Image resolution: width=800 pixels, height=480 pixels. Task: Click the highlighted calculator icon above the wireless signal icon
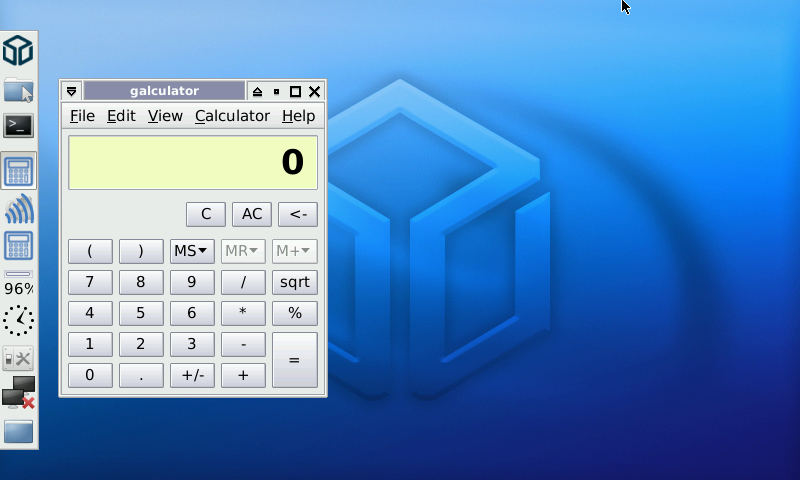18,171
